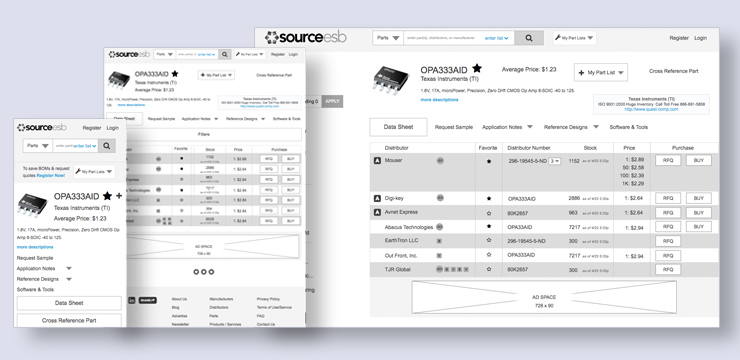Open the Parts dropdown in the mobile mockup
Screen dimensions: 740x360
click(x=38, y=146)
